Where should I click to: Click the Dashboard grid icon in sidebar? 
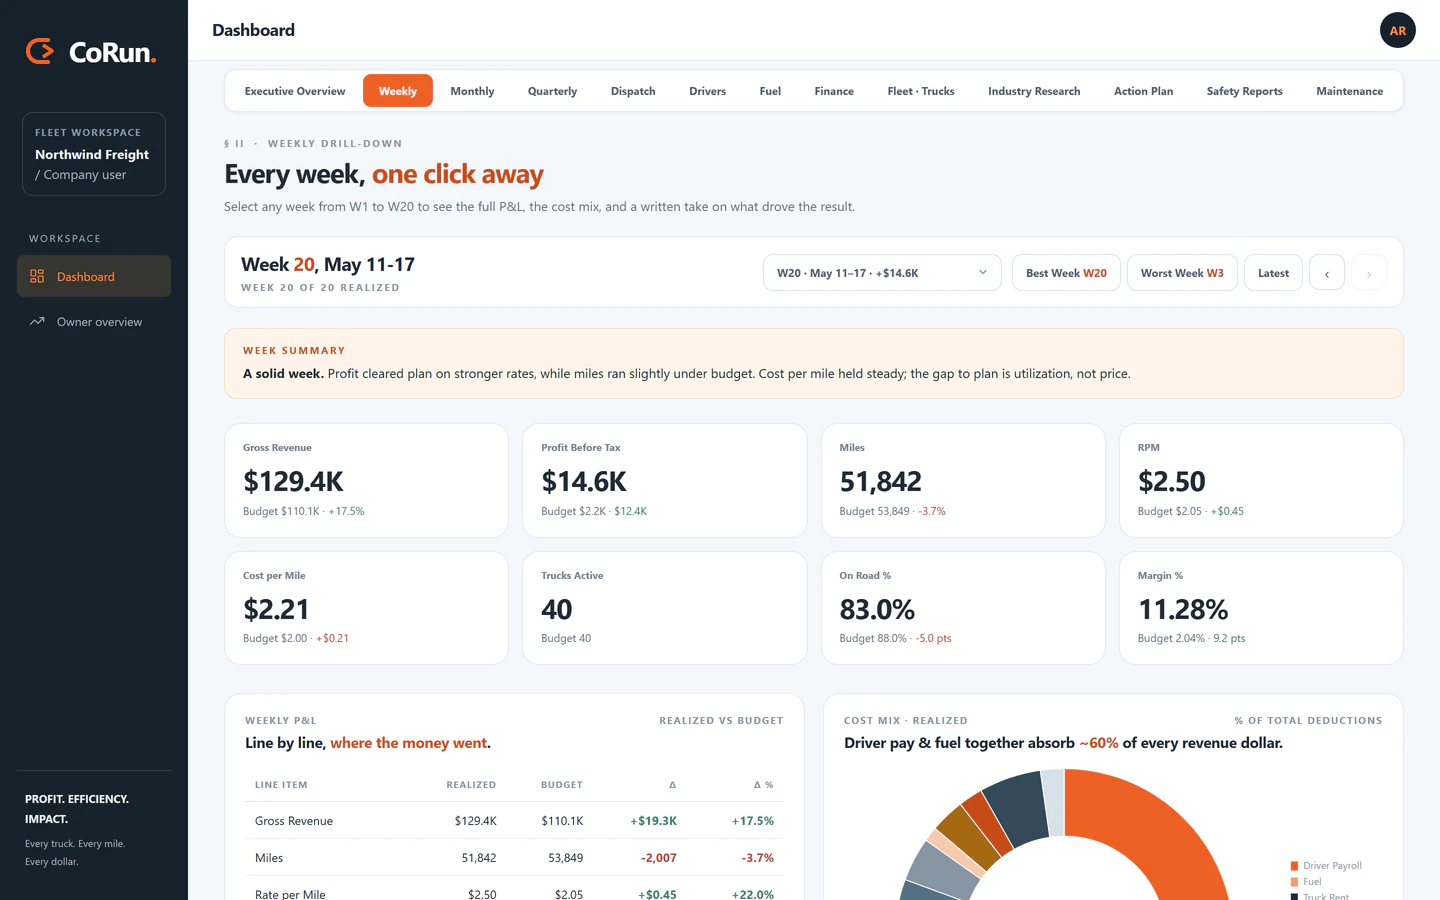(37, 276)
